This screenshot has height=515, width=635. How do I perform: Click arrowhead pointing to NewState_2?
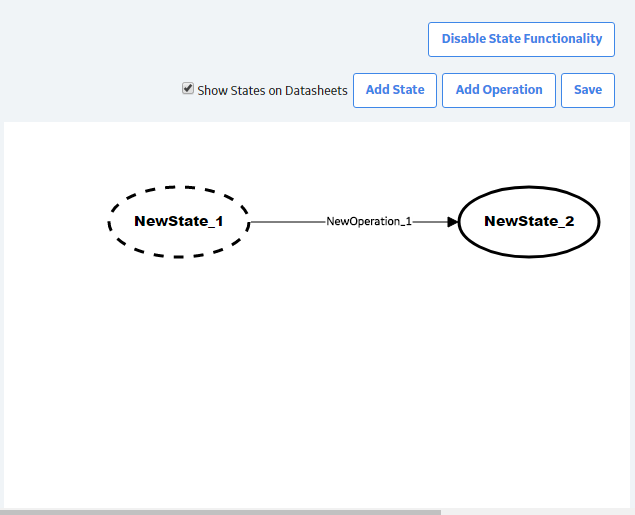click(452, 222)
